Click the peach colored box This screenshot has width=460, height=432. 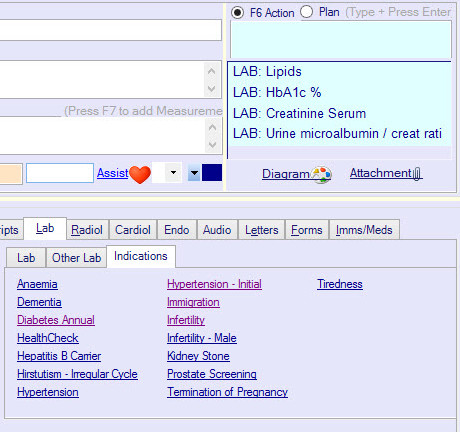point(11,174)
